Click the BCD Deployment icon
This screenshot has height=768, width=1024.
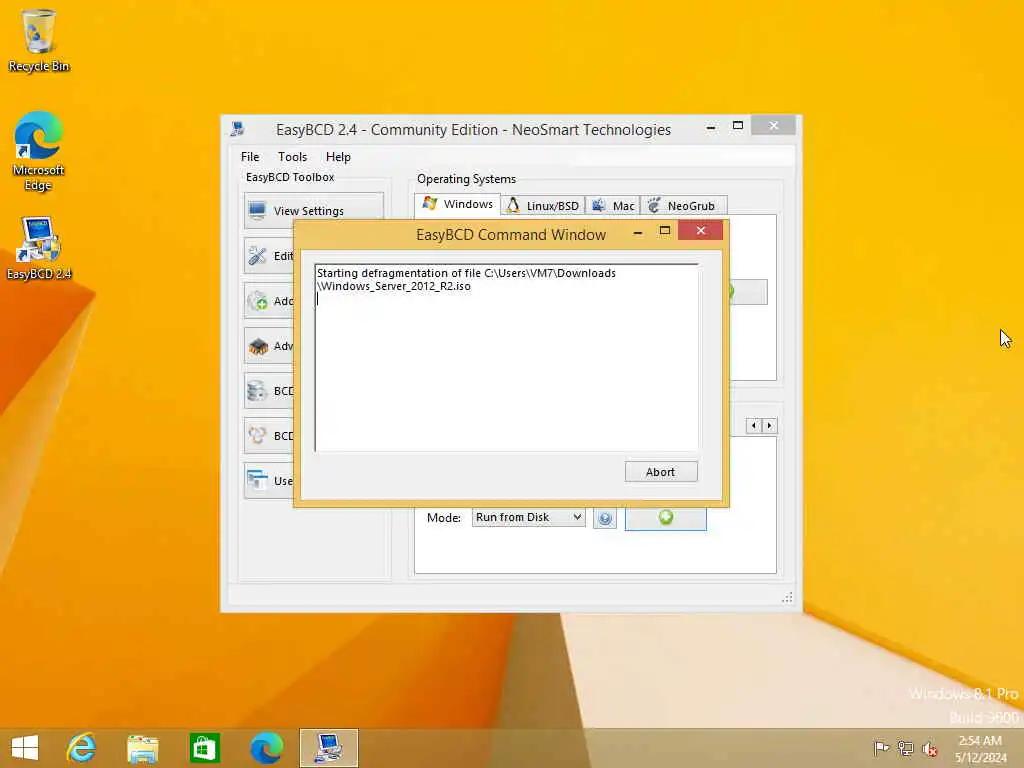[x=257, y=436]
